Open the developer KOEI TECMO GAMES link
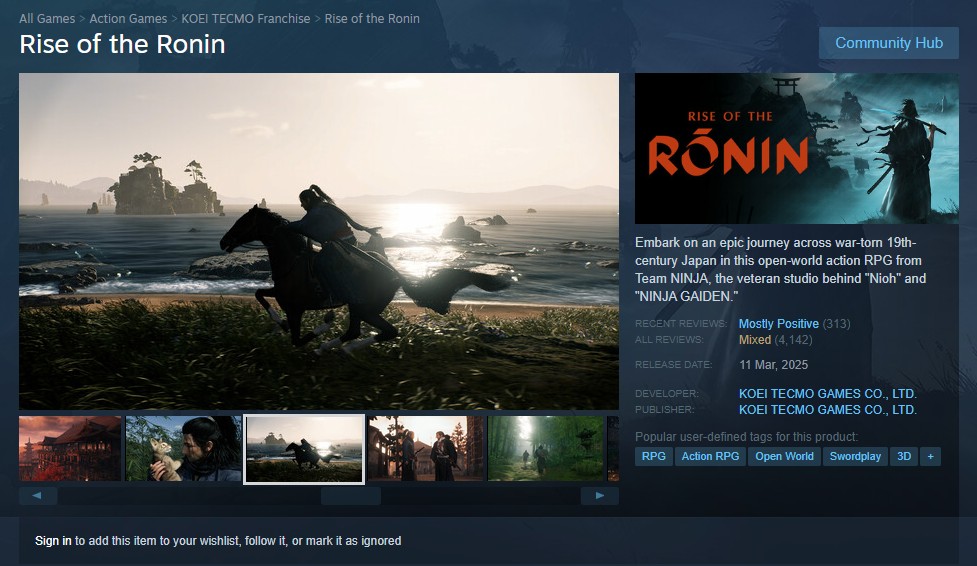977x566 pixels. click(827, 394)
